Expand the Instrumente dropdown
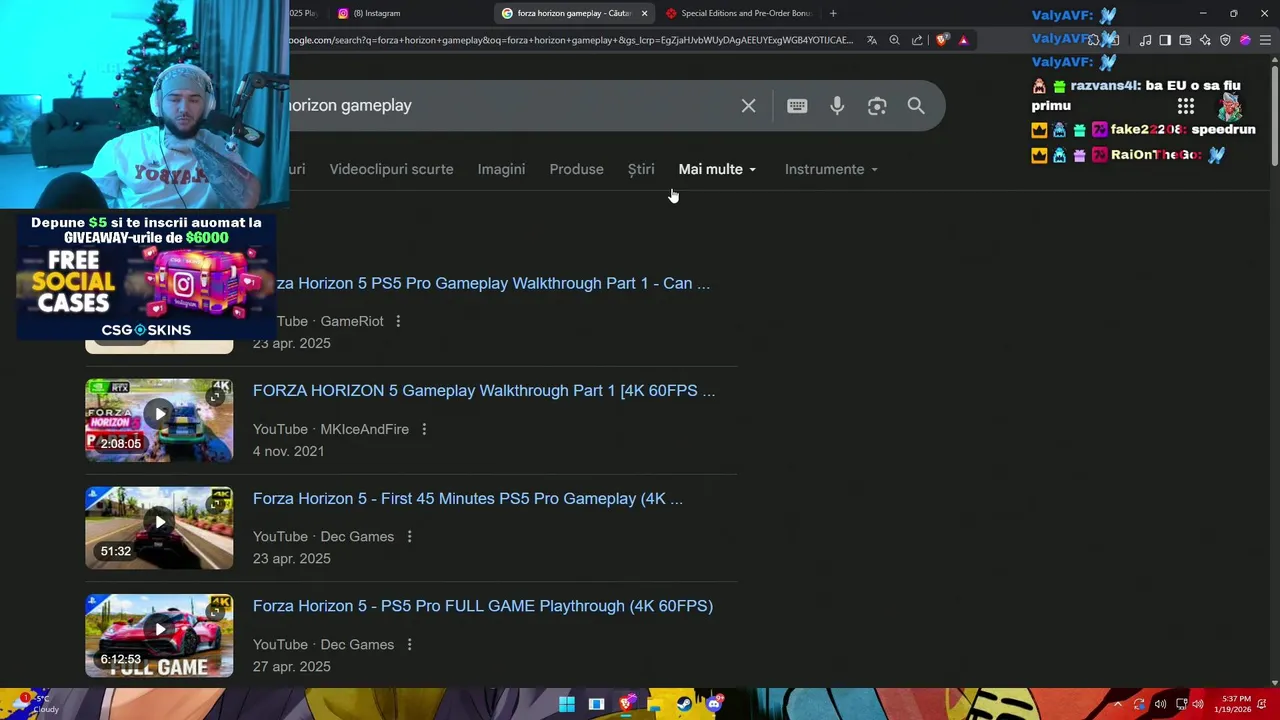This screenshot has height=720, width=1280. pos(831,169)
